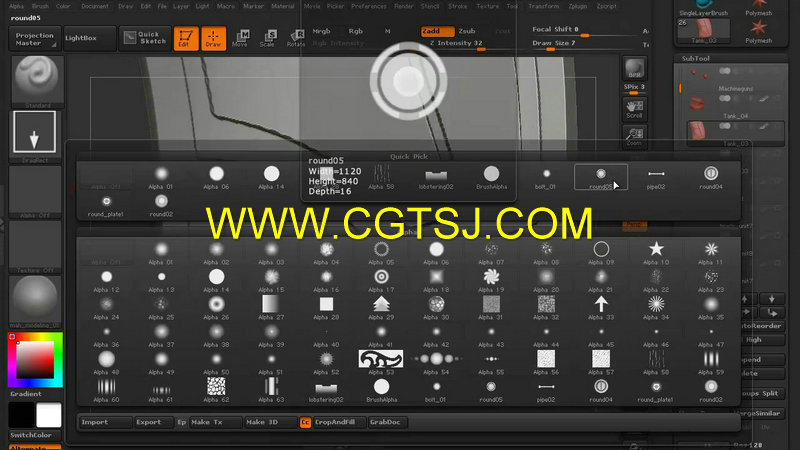Open the Alpha menu
Image resolution: width=800 pixels, height=450 pixels.
(x=16, y=6)
